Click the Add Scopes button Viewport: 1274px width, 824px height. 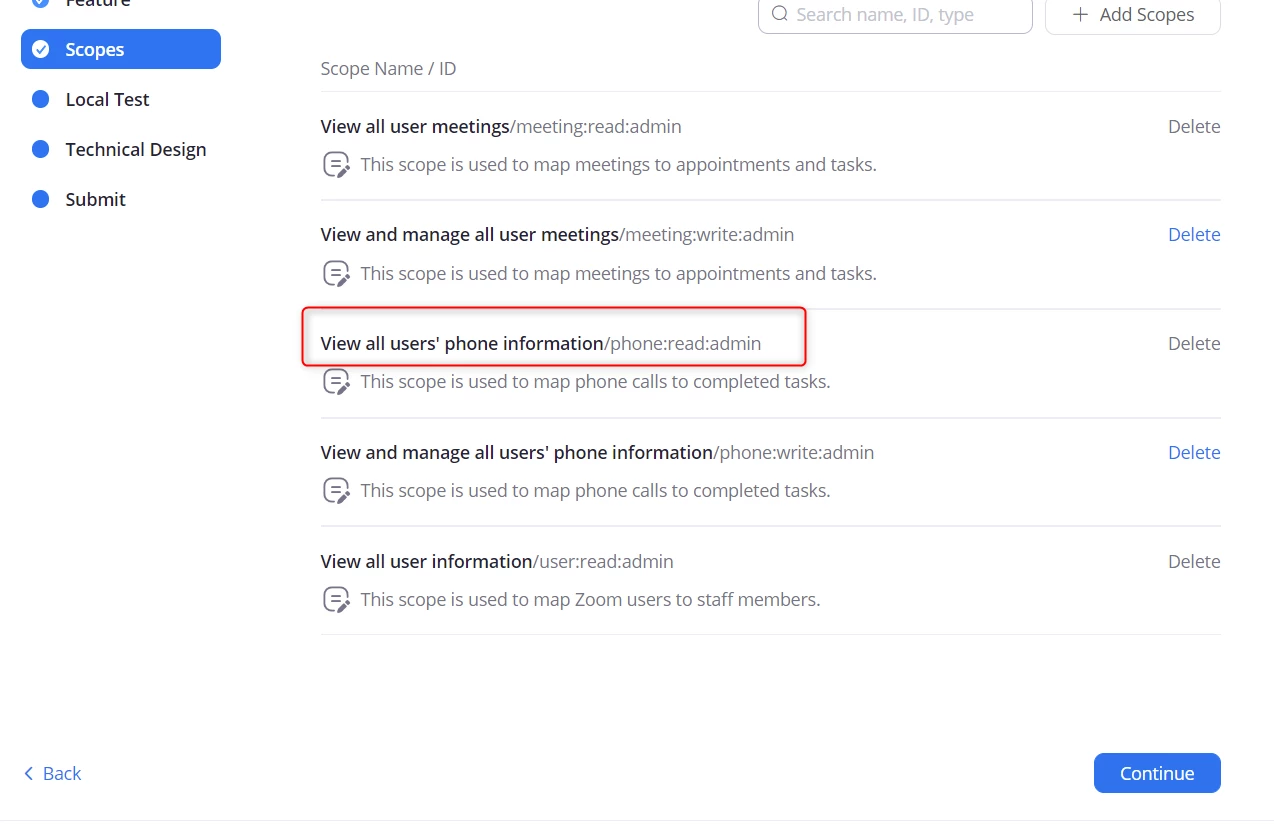tap(1133, 14)
